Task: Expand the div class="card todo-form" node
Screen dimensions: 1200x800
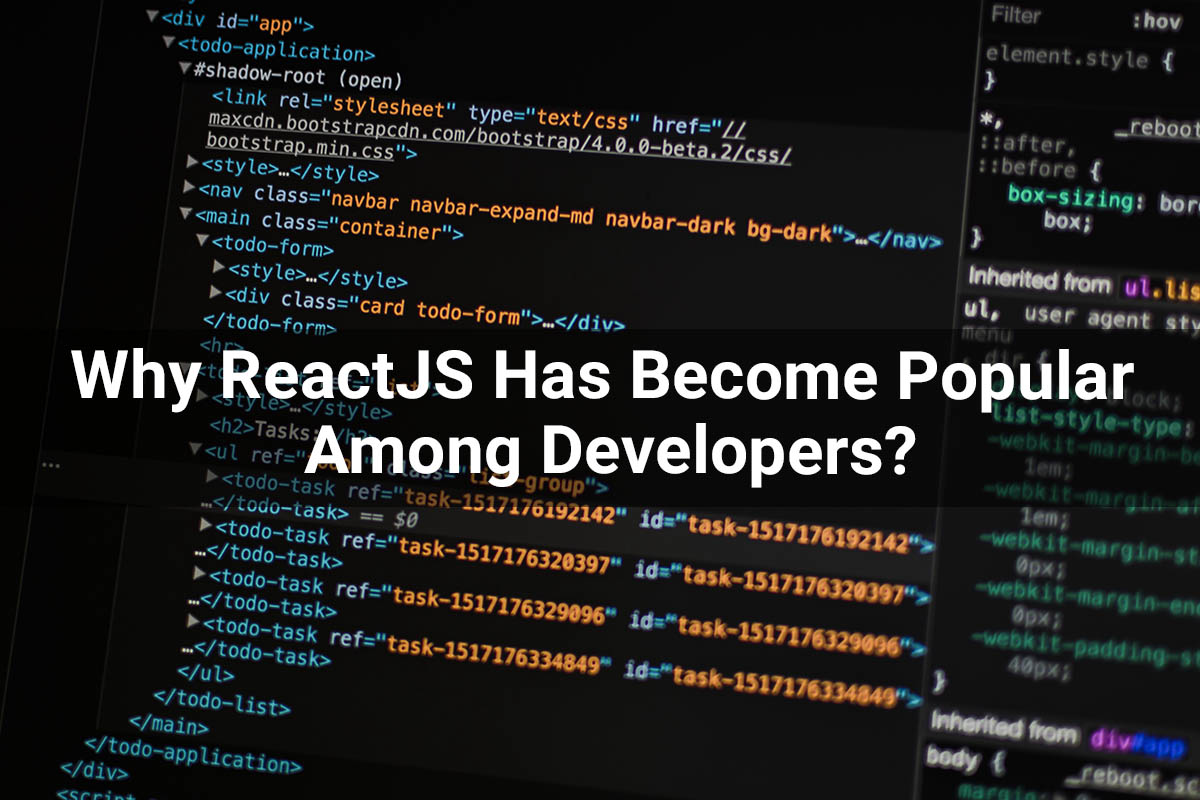Action: [x=216, y=292]
